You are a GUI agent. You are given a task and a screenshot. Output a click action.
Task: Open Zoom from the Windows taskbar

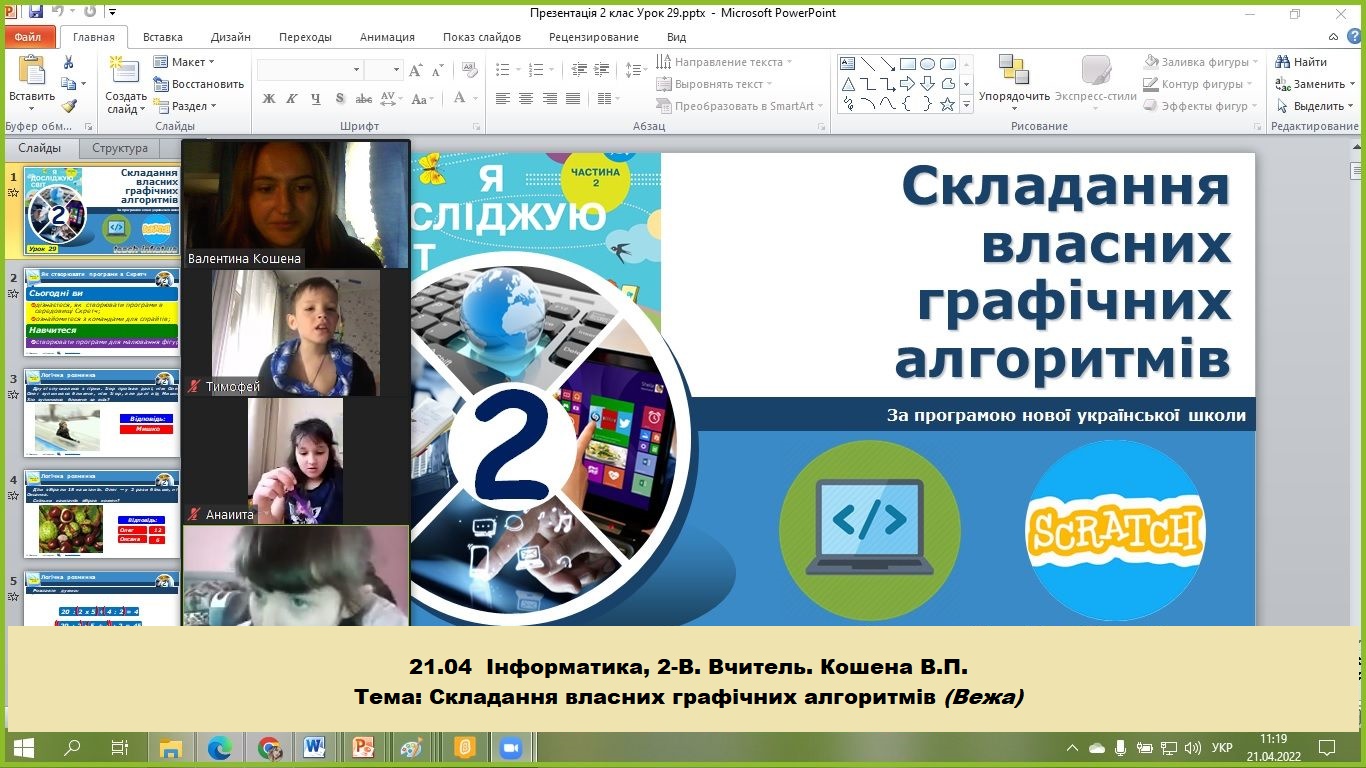click(511, 748)
